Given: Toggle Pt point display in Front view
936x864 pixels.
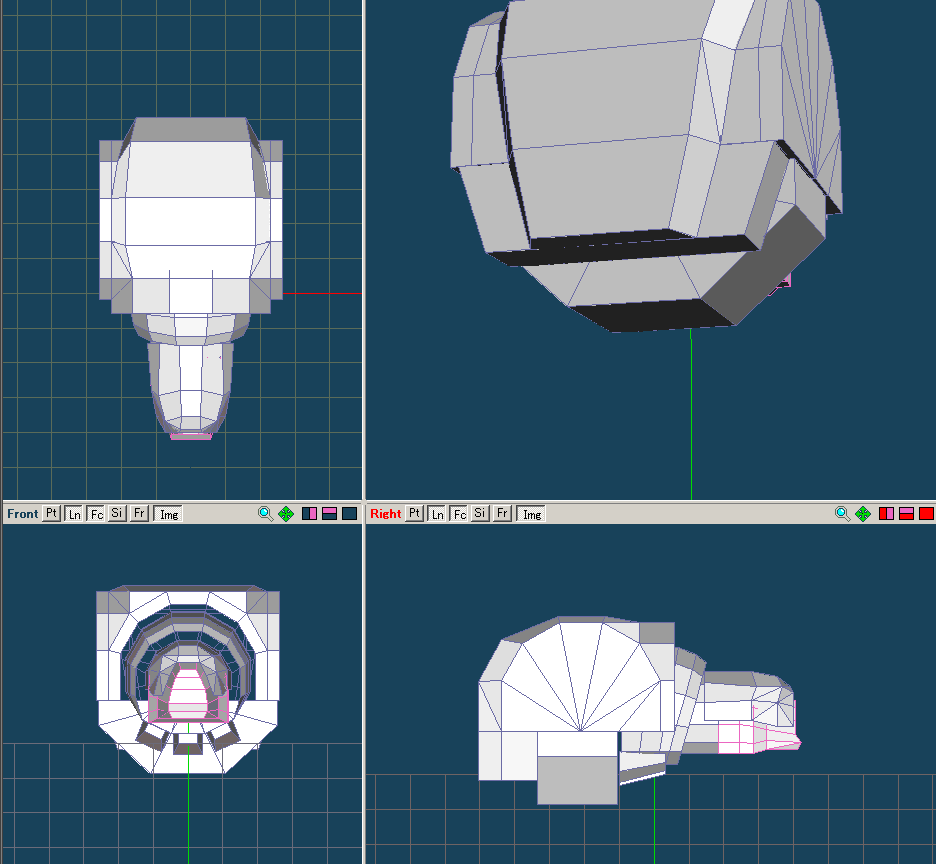Looking at the screenshot, I should [x=52, y=514].
